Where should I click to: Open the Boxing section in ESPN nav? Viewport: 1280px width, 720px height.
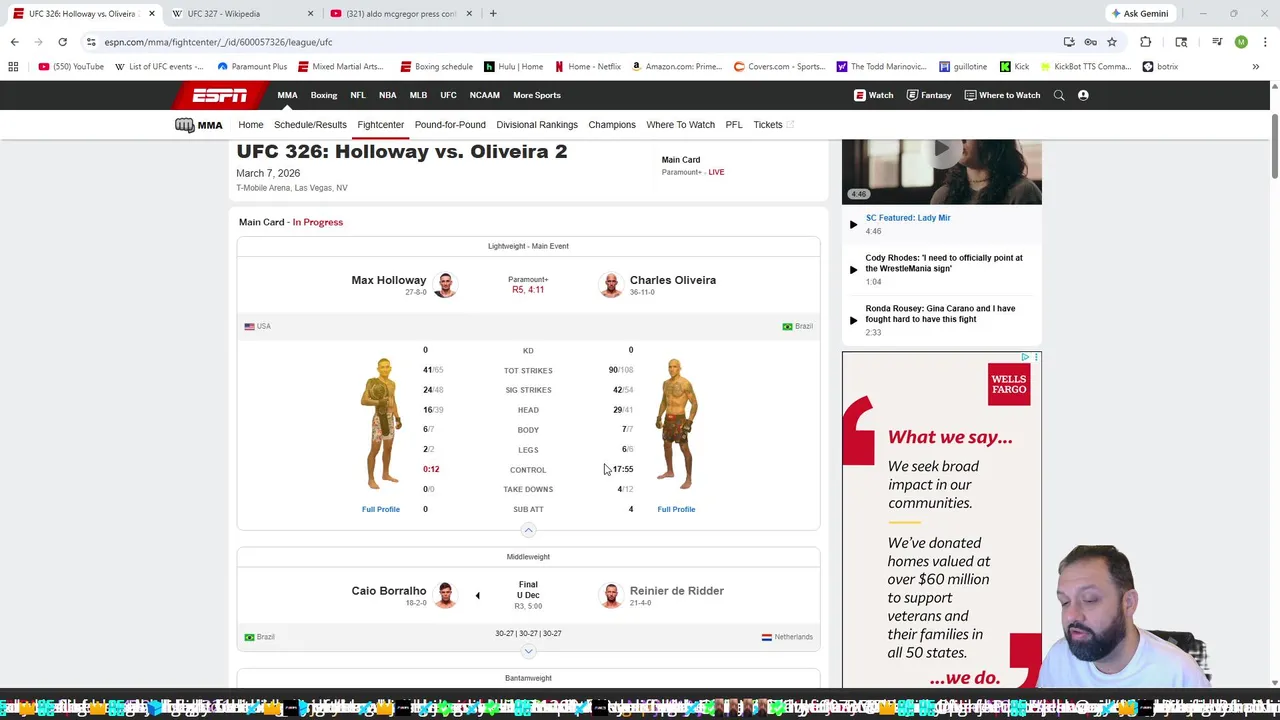point(324,95)
